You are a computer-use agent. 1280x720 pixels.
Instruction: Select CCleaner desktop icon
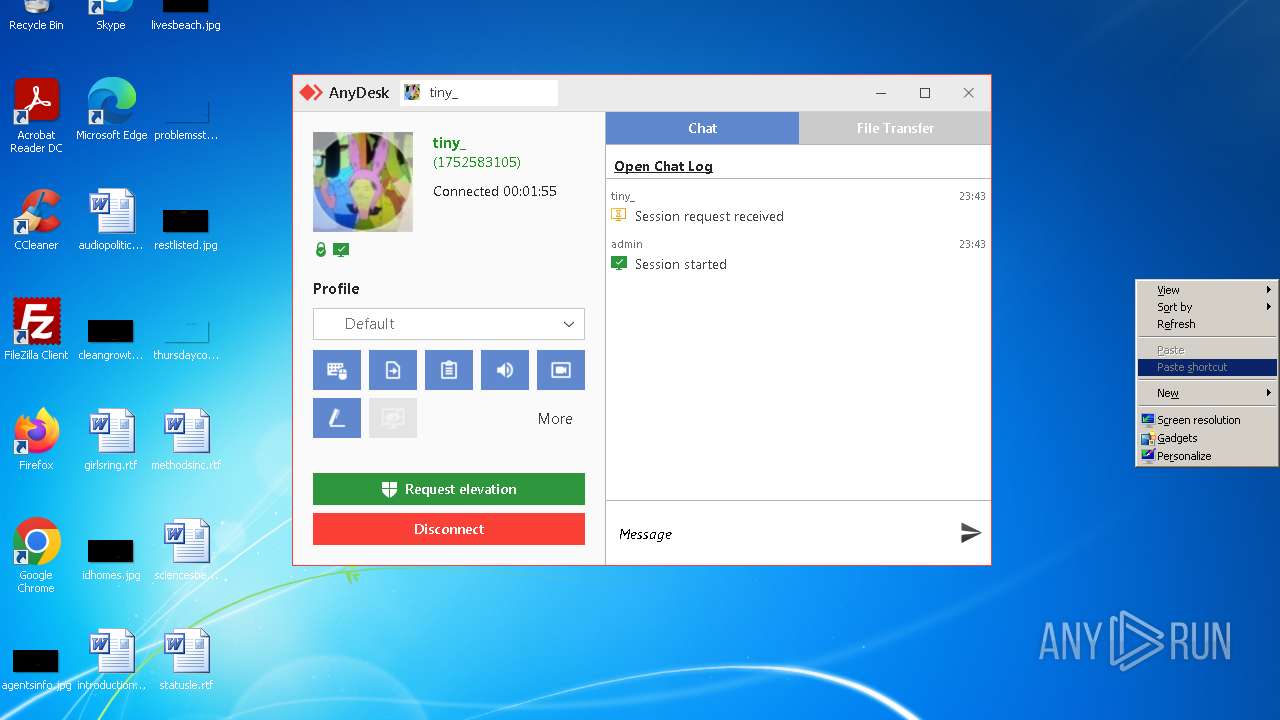tap(36, 220)
